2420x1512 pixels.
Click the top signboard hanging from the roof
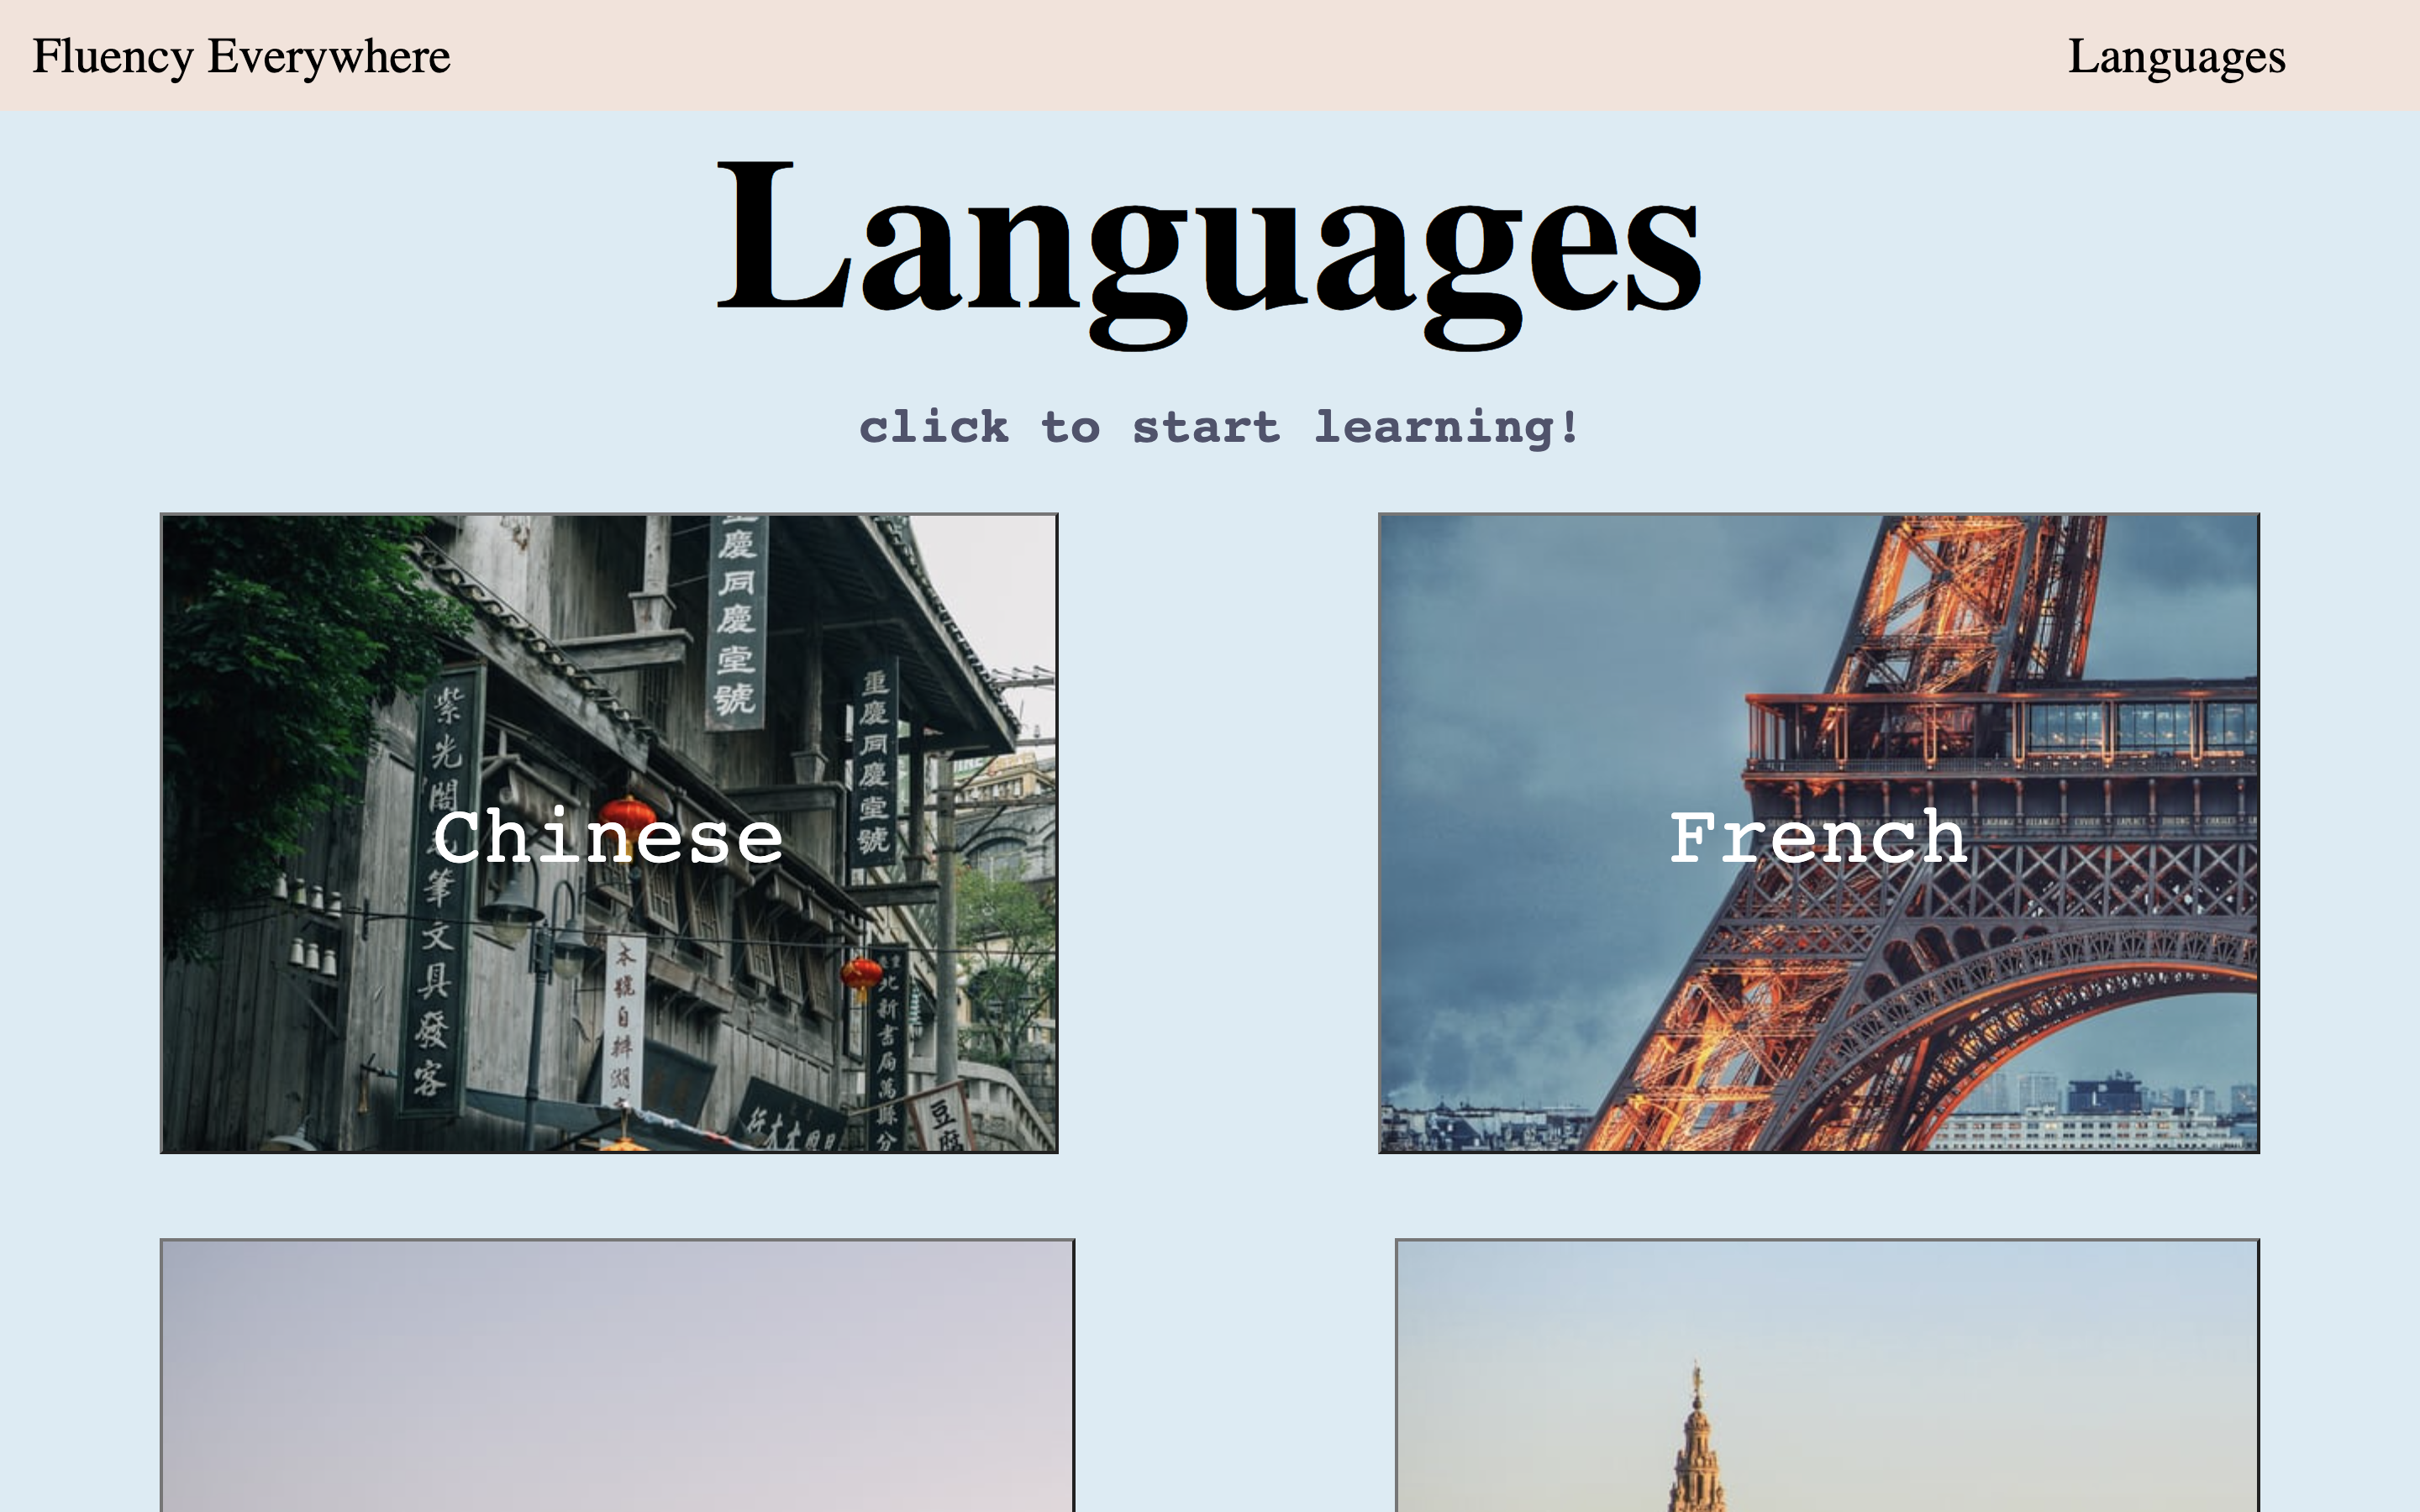[x=736, y=620]
